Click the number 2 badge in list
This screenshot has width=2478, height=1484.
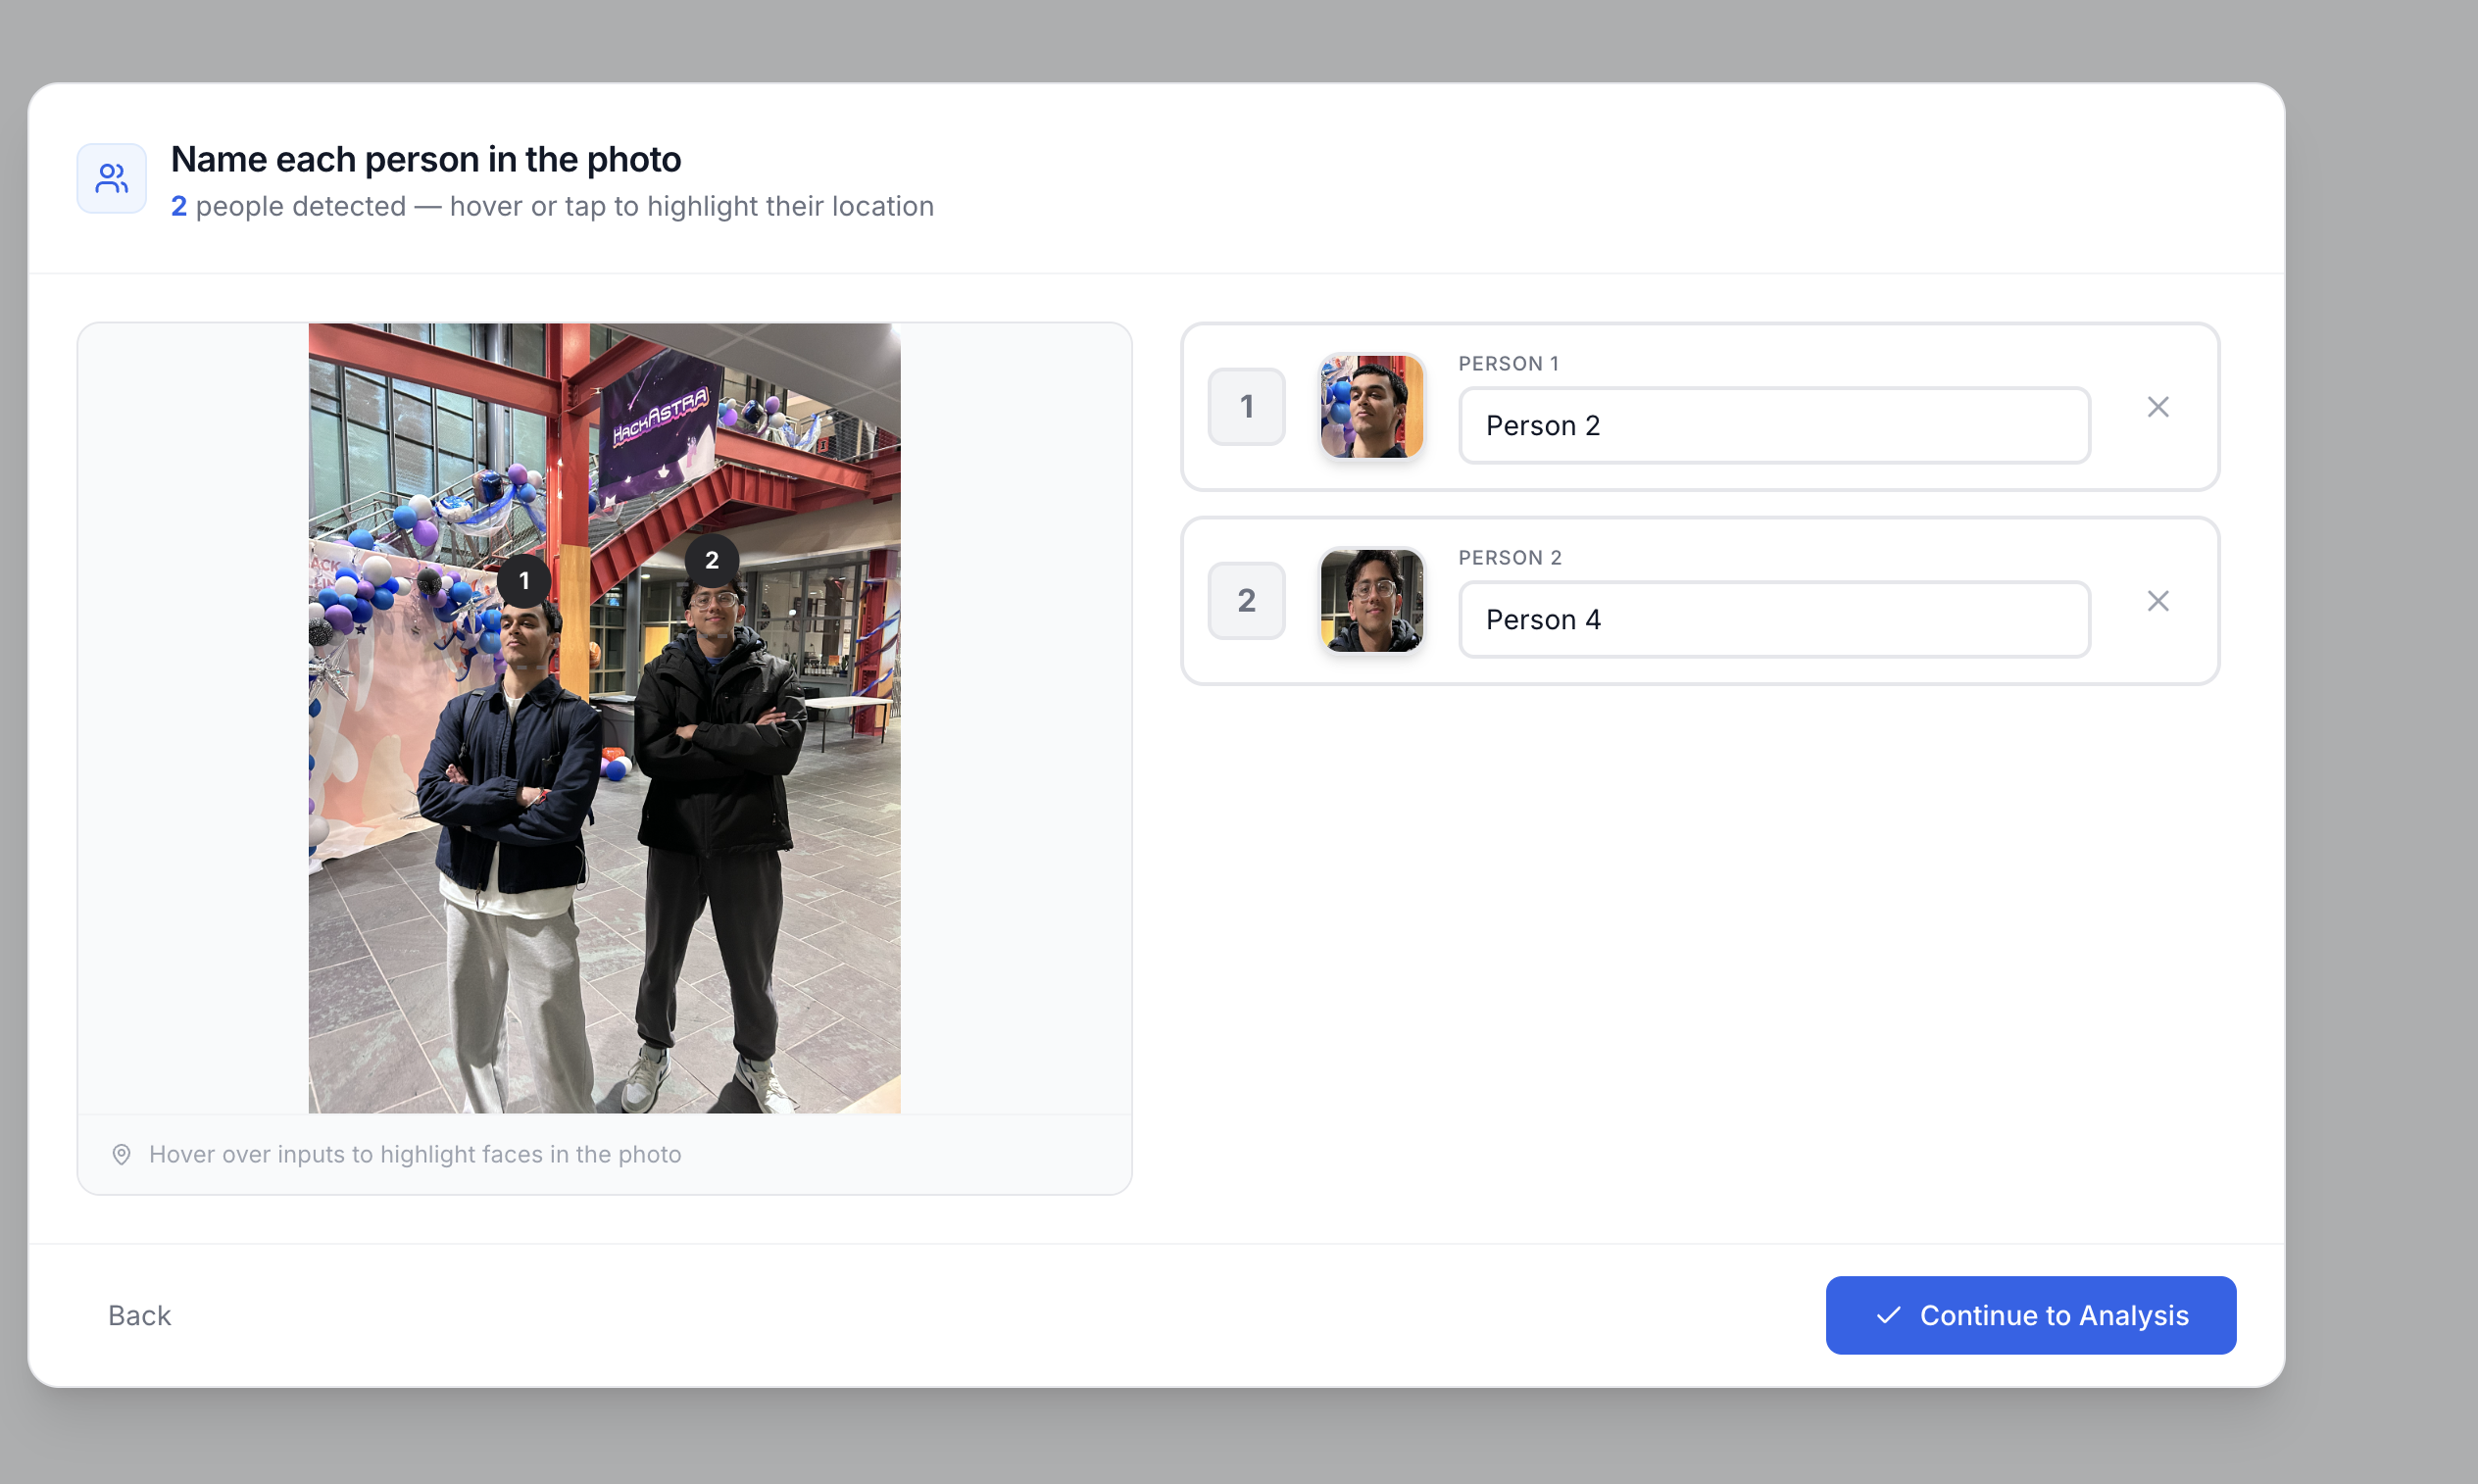(x=1246, y=601)
